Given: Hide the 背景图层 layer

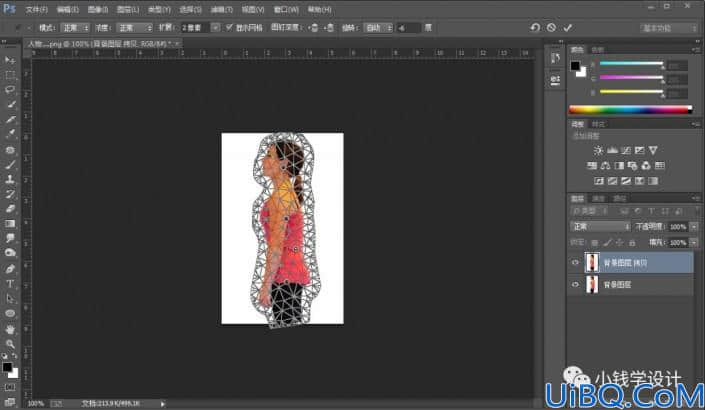Looking at the screenshot, I should (575, 284).
